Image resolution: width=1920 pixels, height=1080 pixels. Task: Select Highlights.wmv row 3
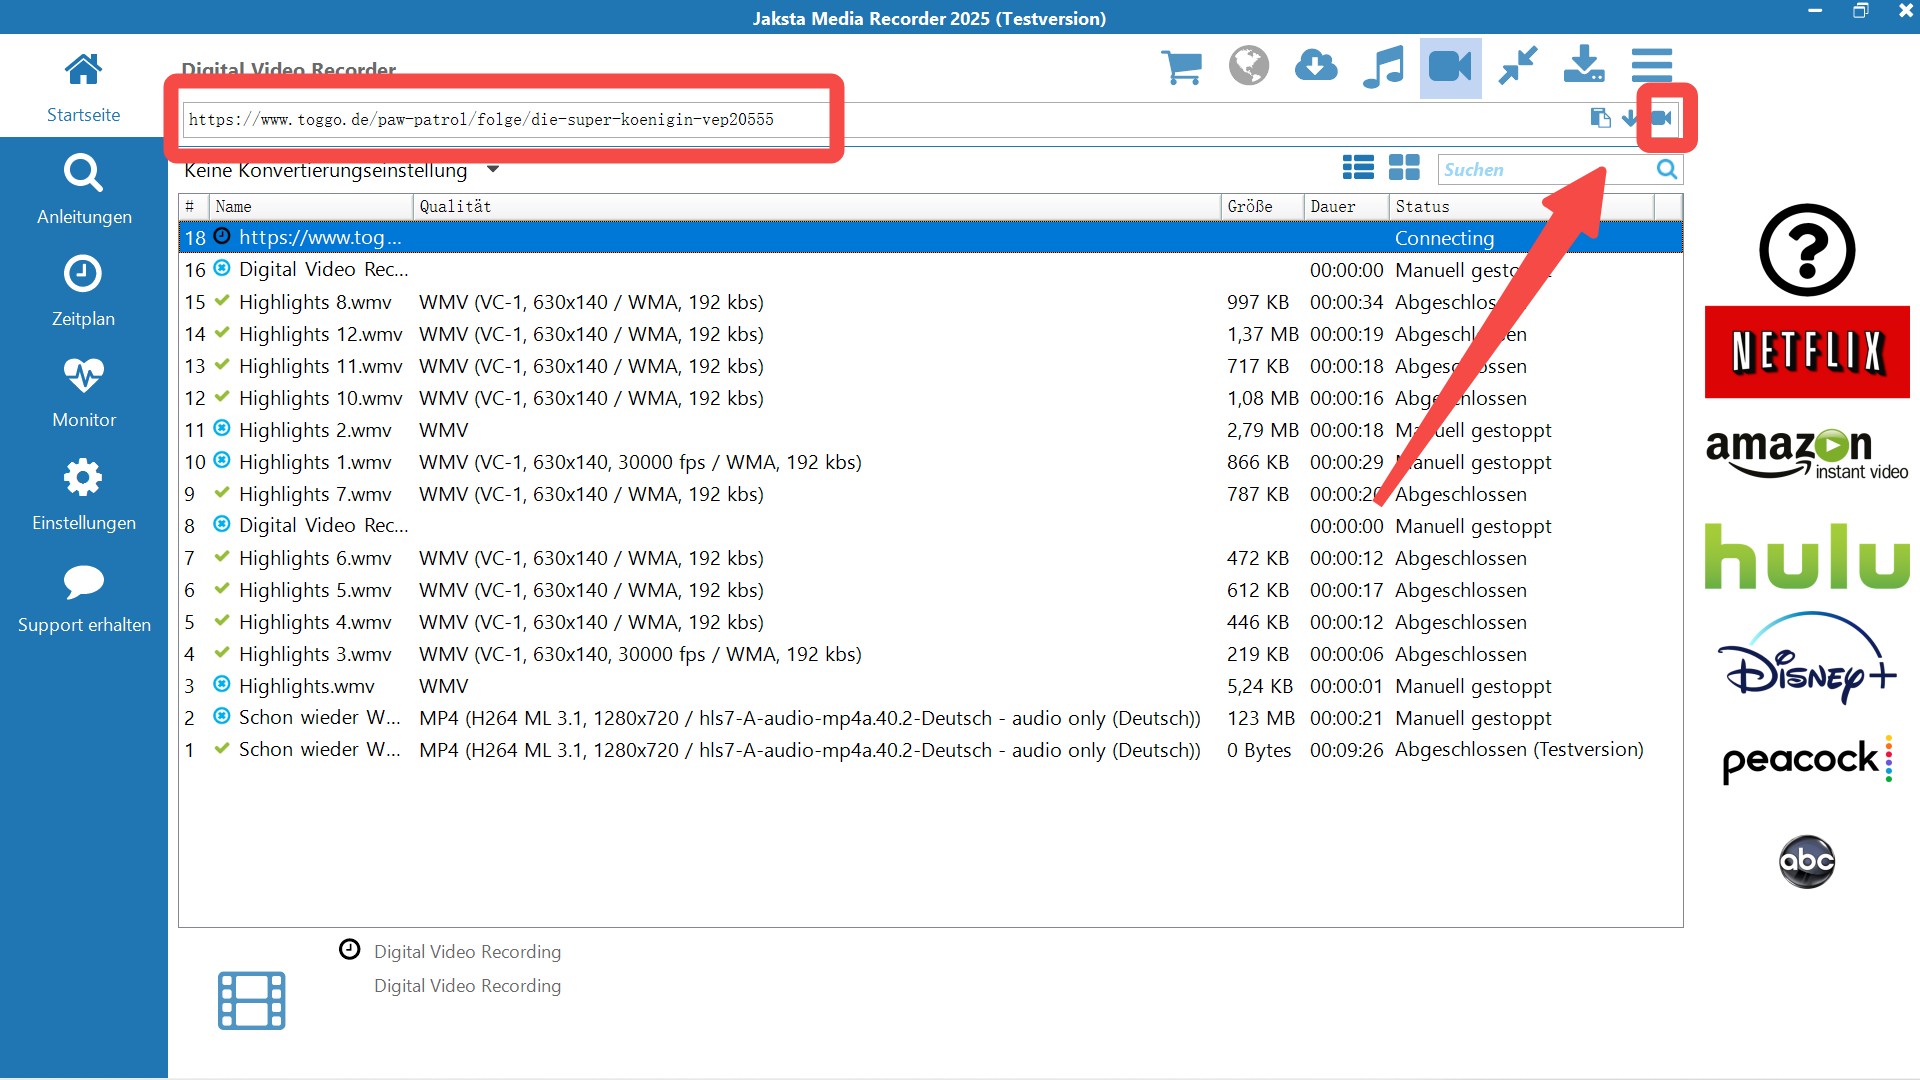tap(930, 686)
